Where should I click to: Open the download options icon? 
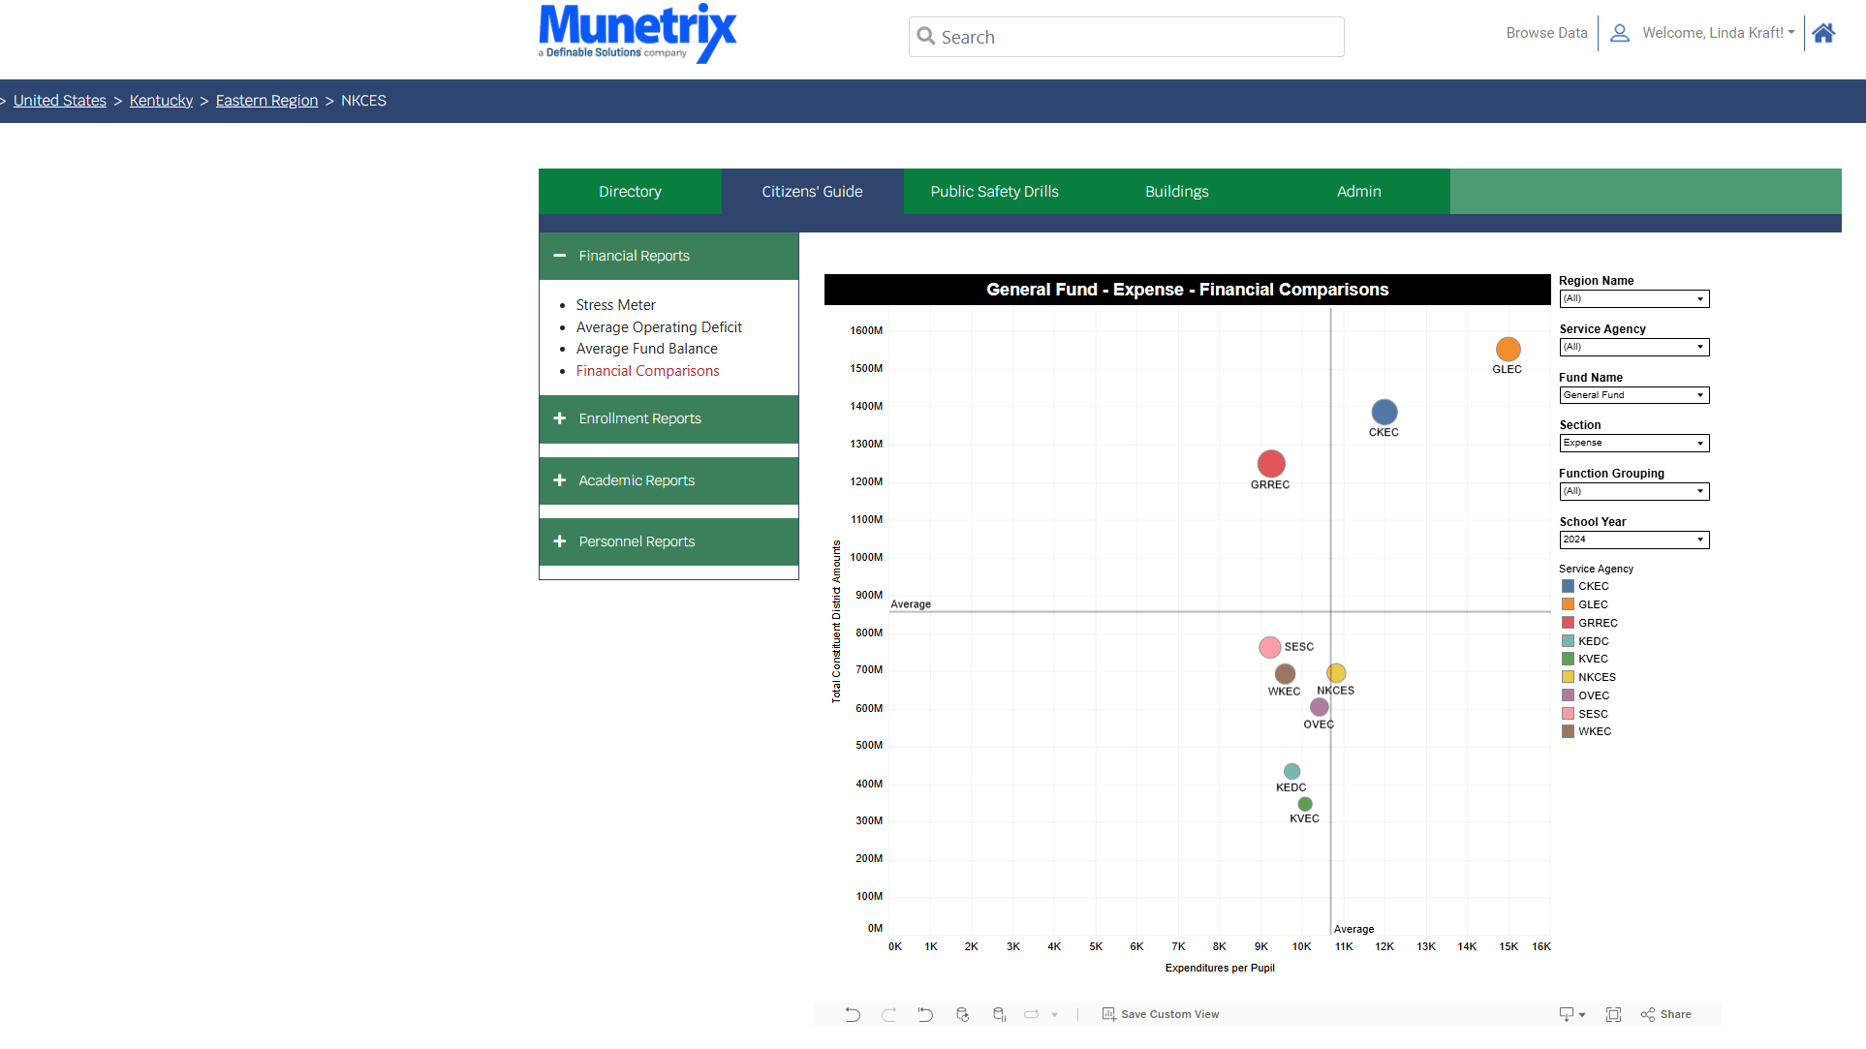(1571, 1014)
